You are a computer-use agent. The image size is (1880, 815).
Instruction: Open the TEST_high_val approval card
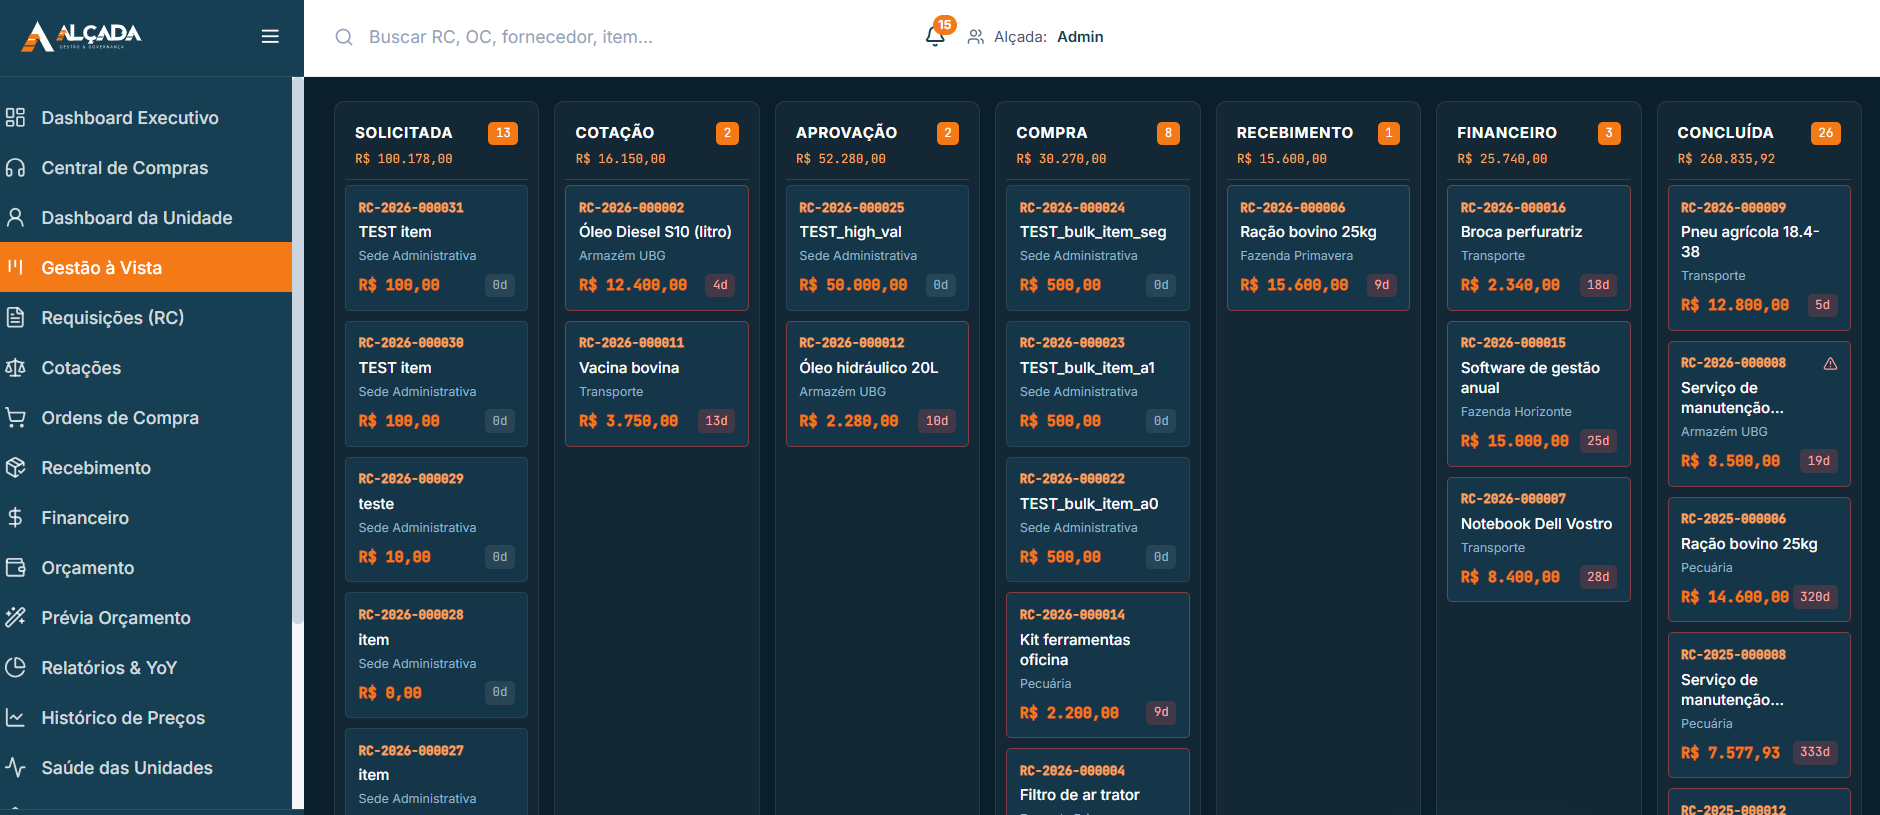(x=877, y=248)
